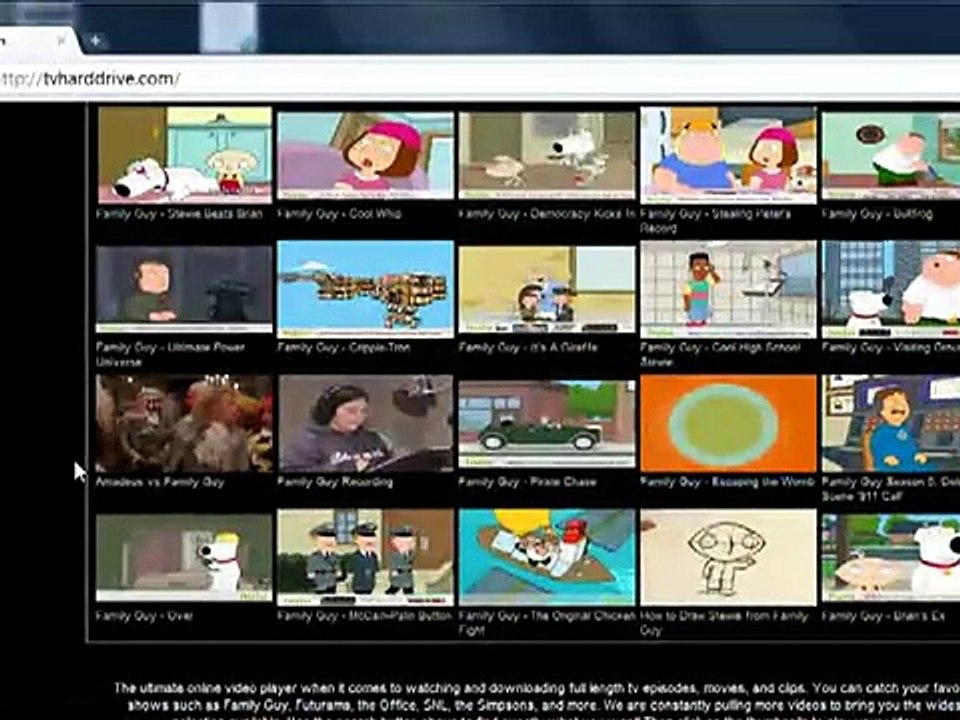Open the Democracy Kicks In thumbnail
Image resolution: width=960 pixels, height=720 pixels.
point(547,156)
